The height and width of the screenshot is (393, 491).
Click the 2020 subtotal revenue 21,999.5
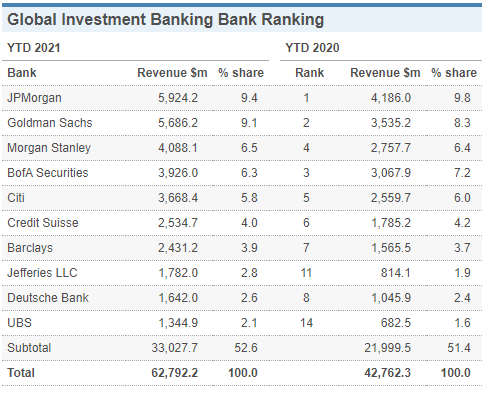(x=388, y=348)
